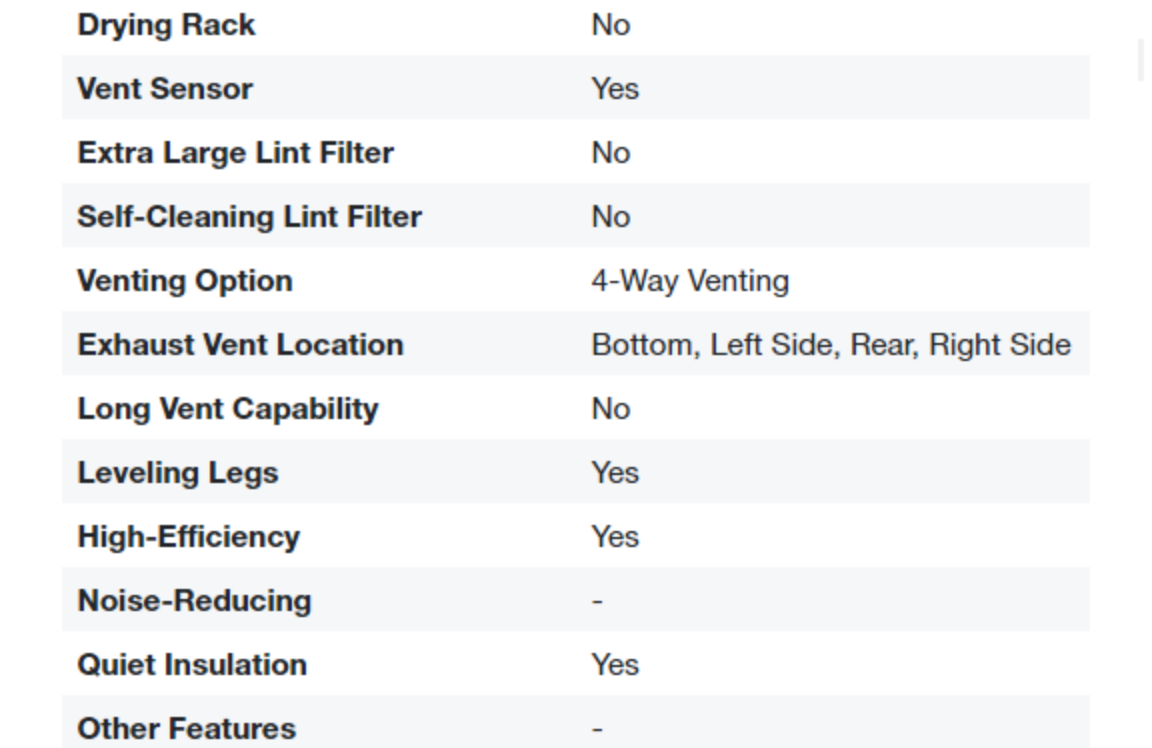Click the 4-Way Venting value

[689, 281]
